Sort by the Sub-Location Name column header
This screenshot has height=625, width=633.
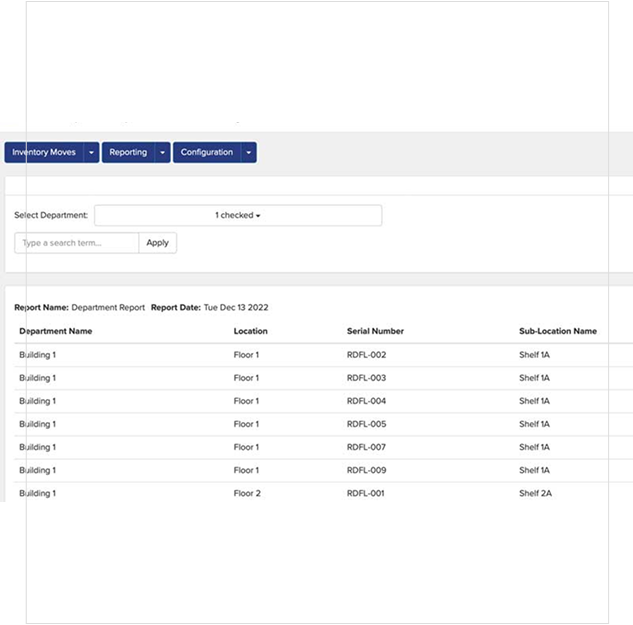click(558, 331)
